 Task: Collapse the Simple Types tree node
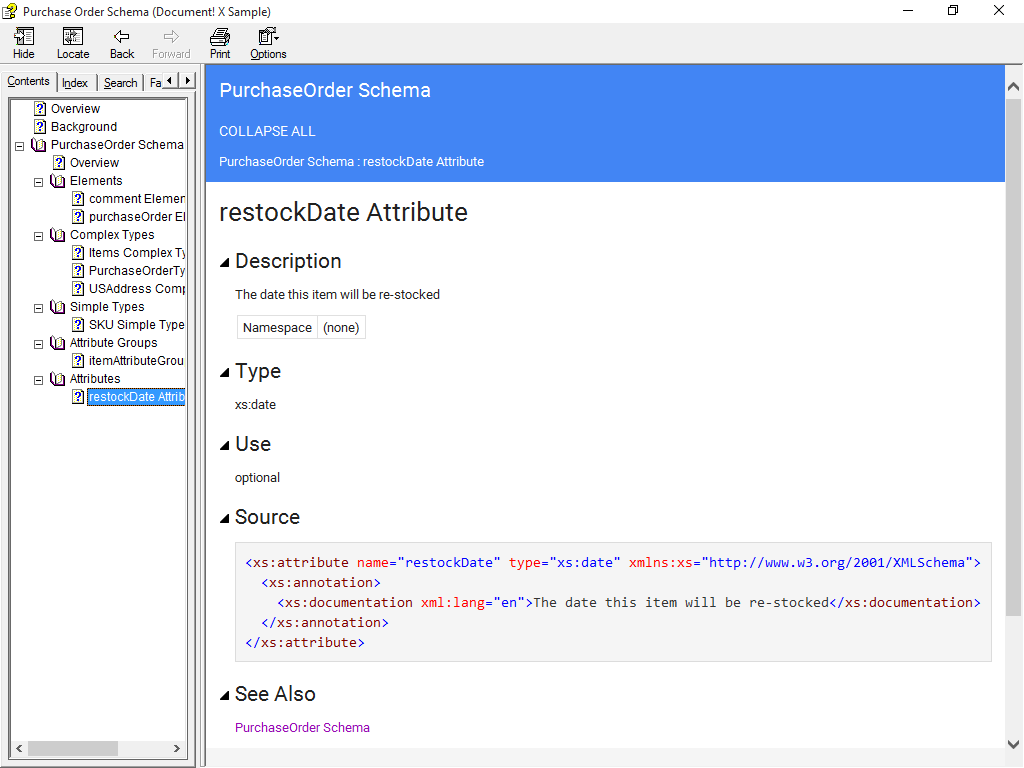(x=39, y=308)
